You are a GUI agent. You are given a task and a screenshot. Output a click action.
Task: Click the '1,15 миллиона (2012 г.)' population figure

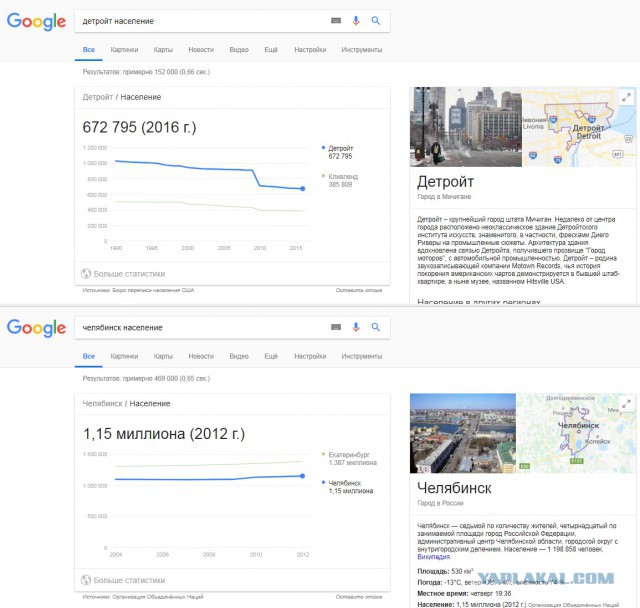pyautogui.click(x=164, y=433)
